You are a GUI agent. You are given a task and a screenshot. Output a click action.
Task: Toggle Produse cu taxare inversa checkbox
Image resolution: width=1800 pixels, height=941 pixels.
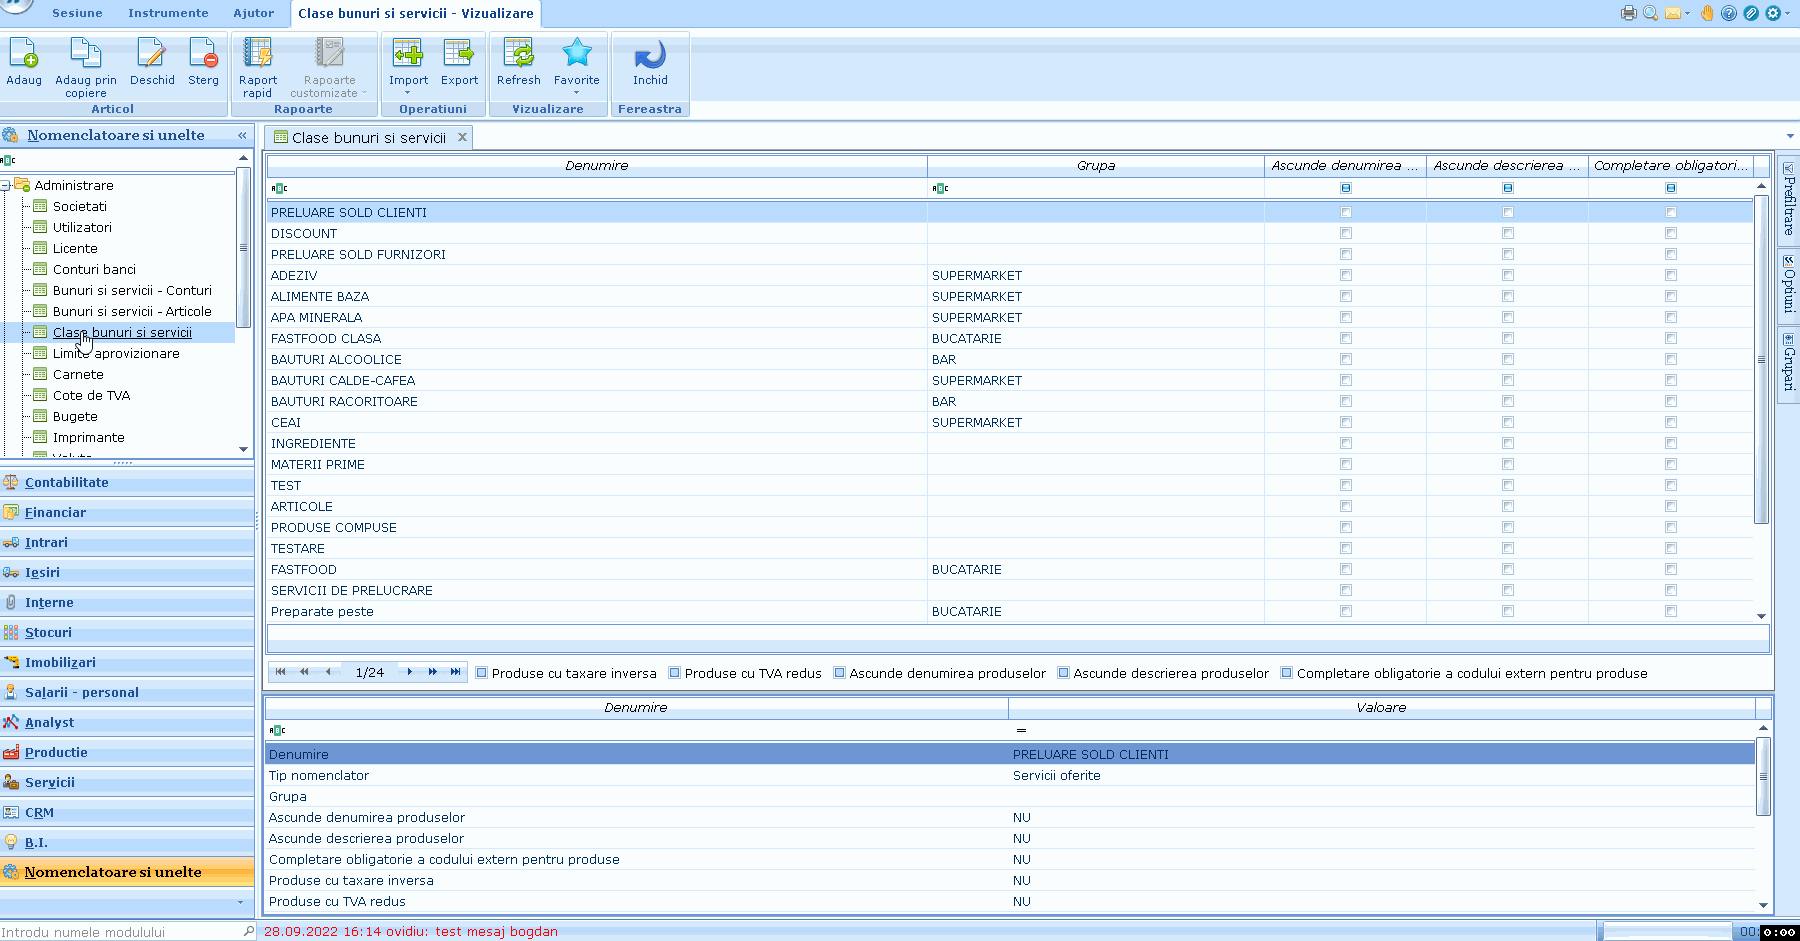click(482, 673)
